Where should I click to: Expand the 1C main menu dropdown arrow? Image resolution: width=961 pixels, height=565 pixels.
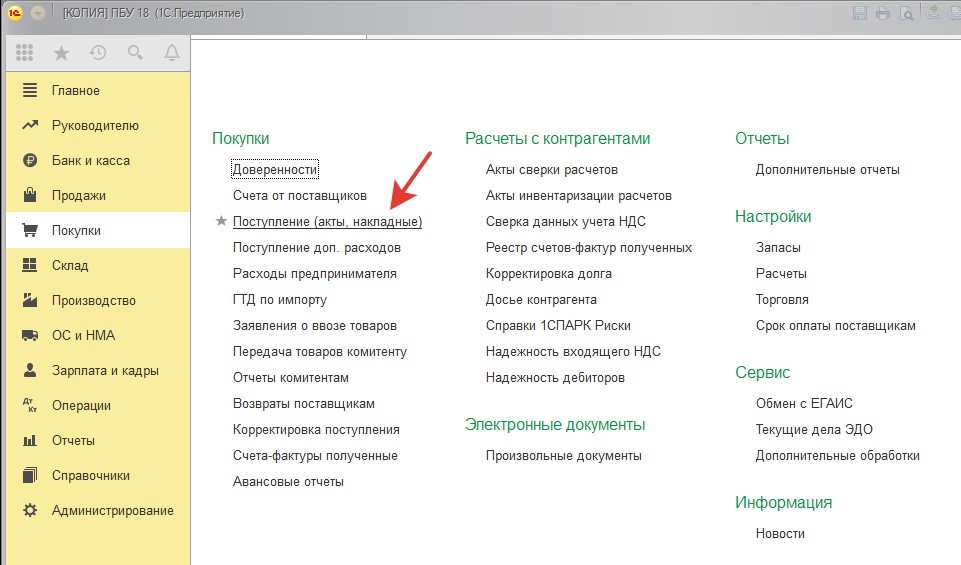point(38,13)
